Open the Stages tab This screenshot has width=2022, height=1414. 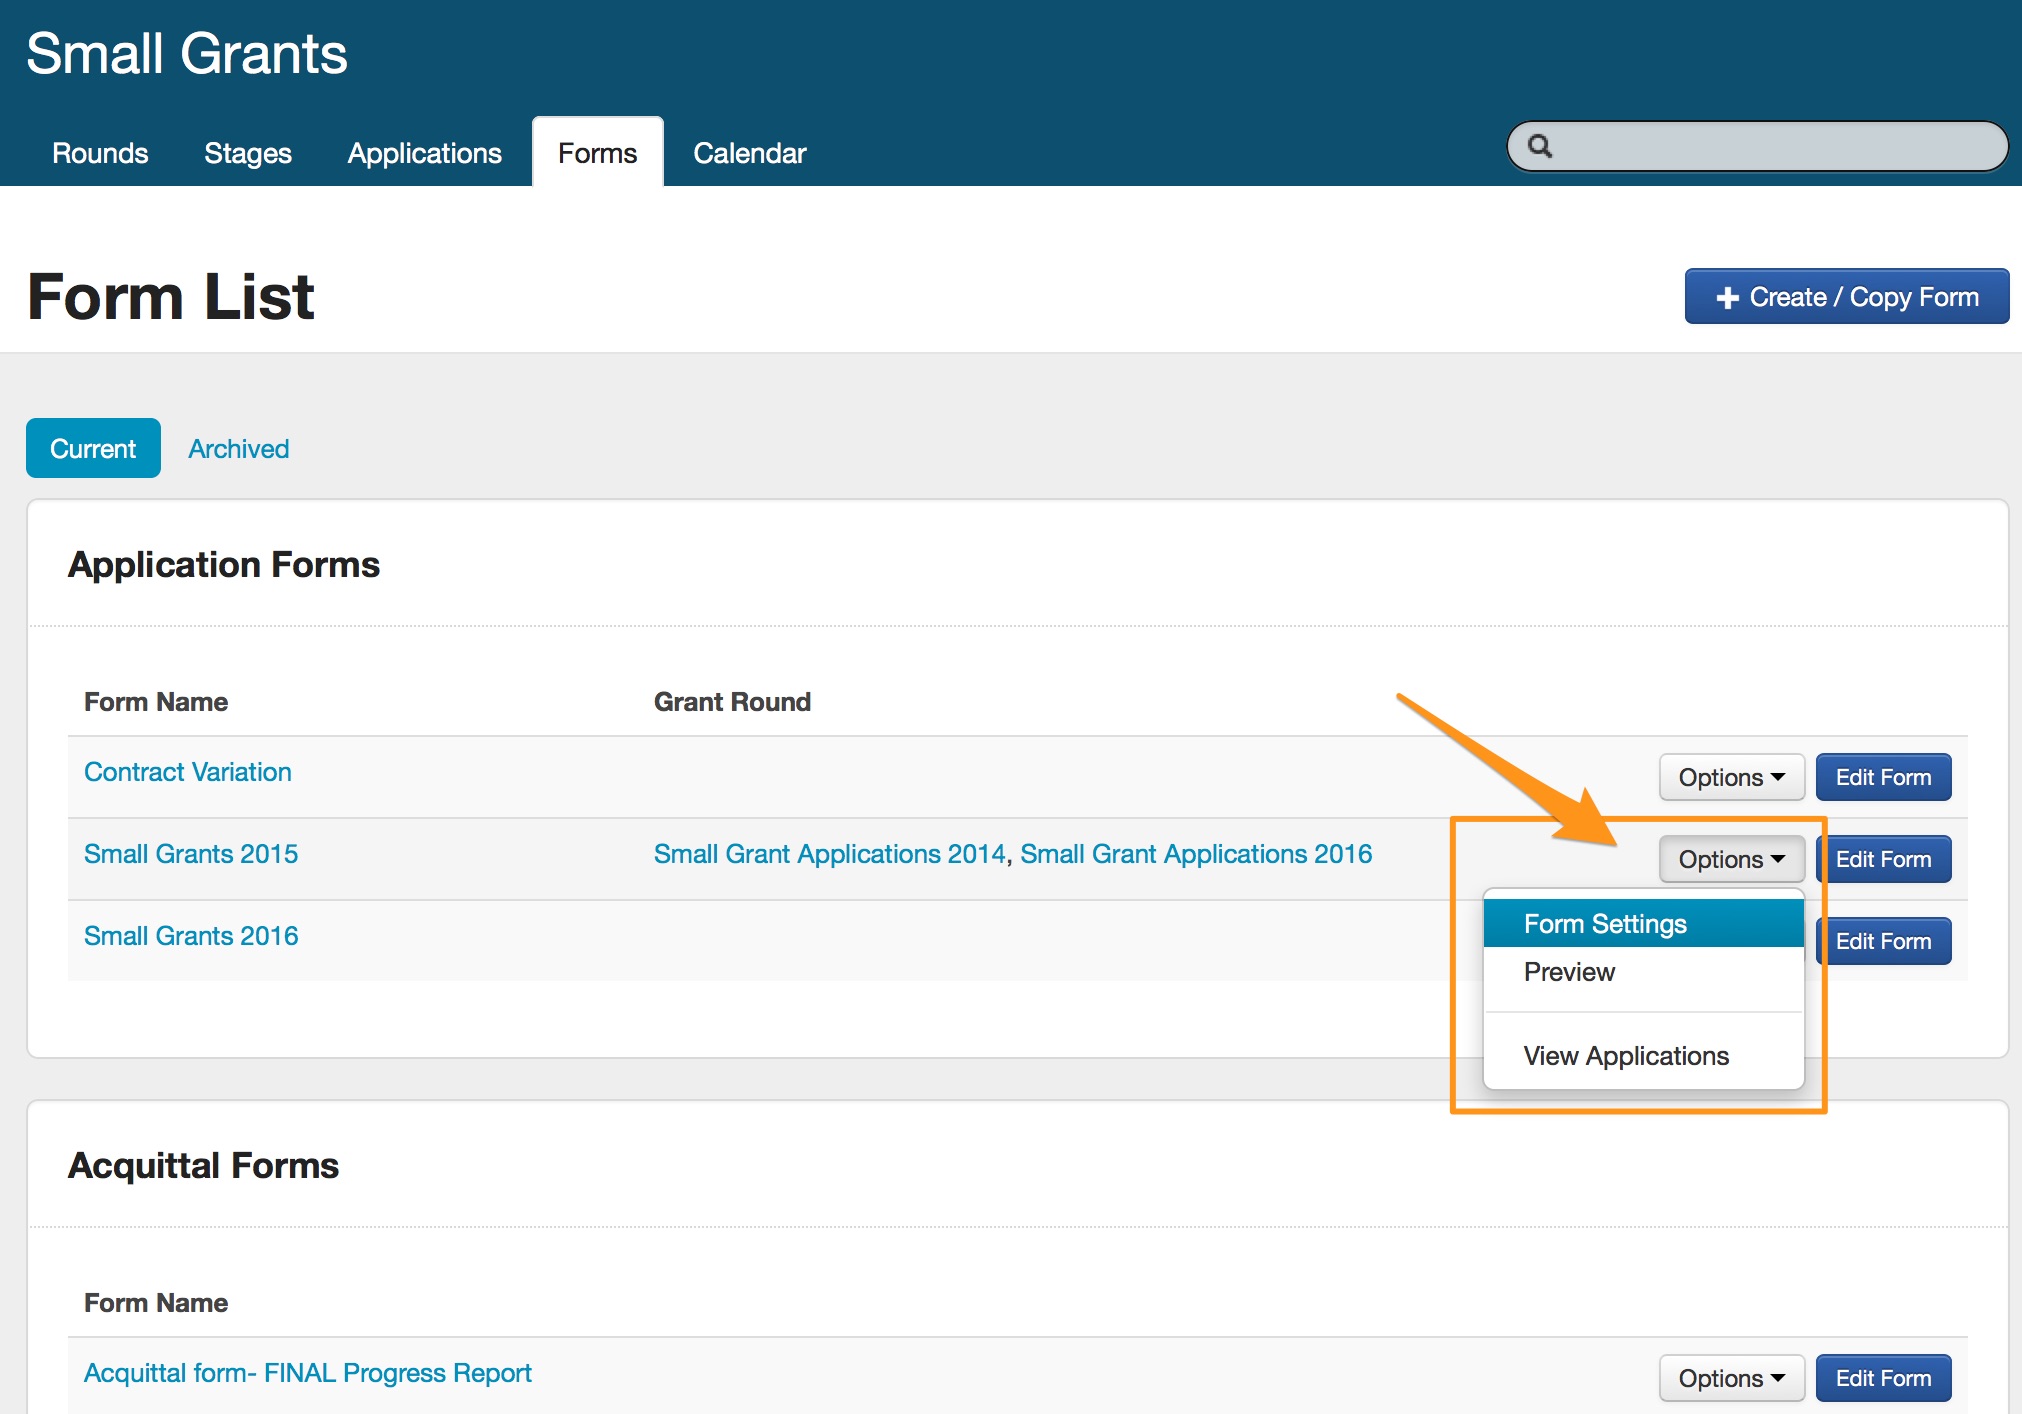point(247,153)
